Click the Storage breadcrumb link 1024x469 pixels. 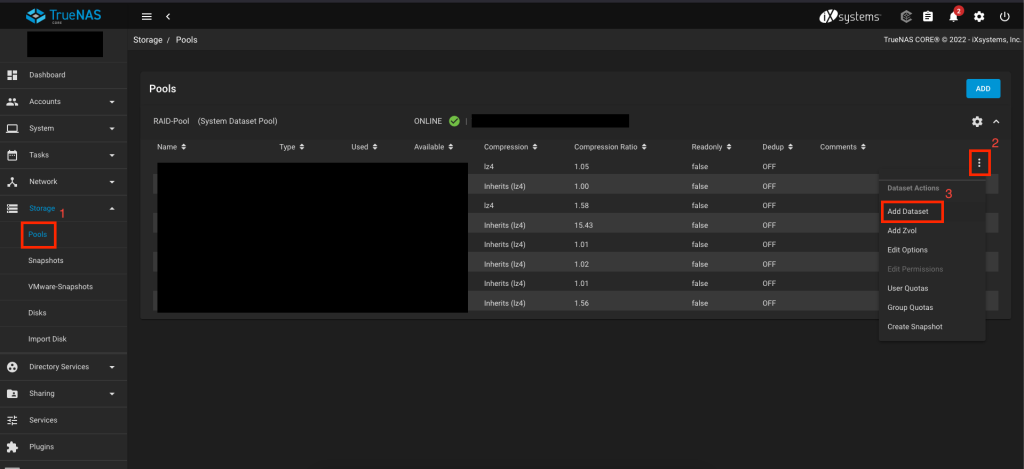pos(148,40)
